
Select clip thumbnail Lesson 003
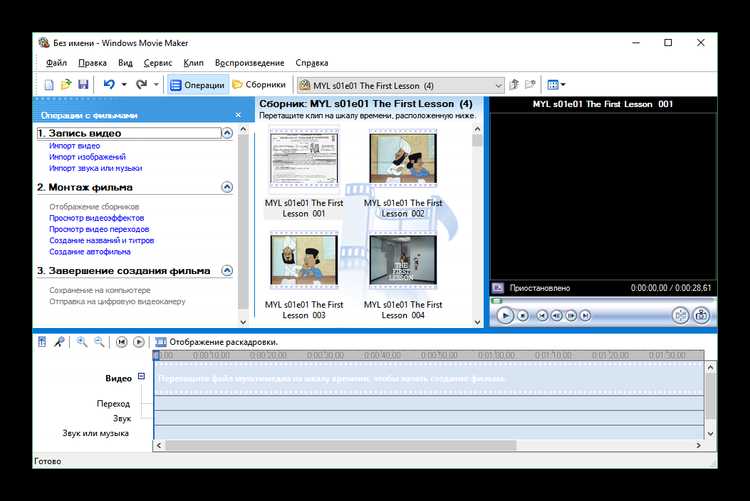click(x=304, y=260)
